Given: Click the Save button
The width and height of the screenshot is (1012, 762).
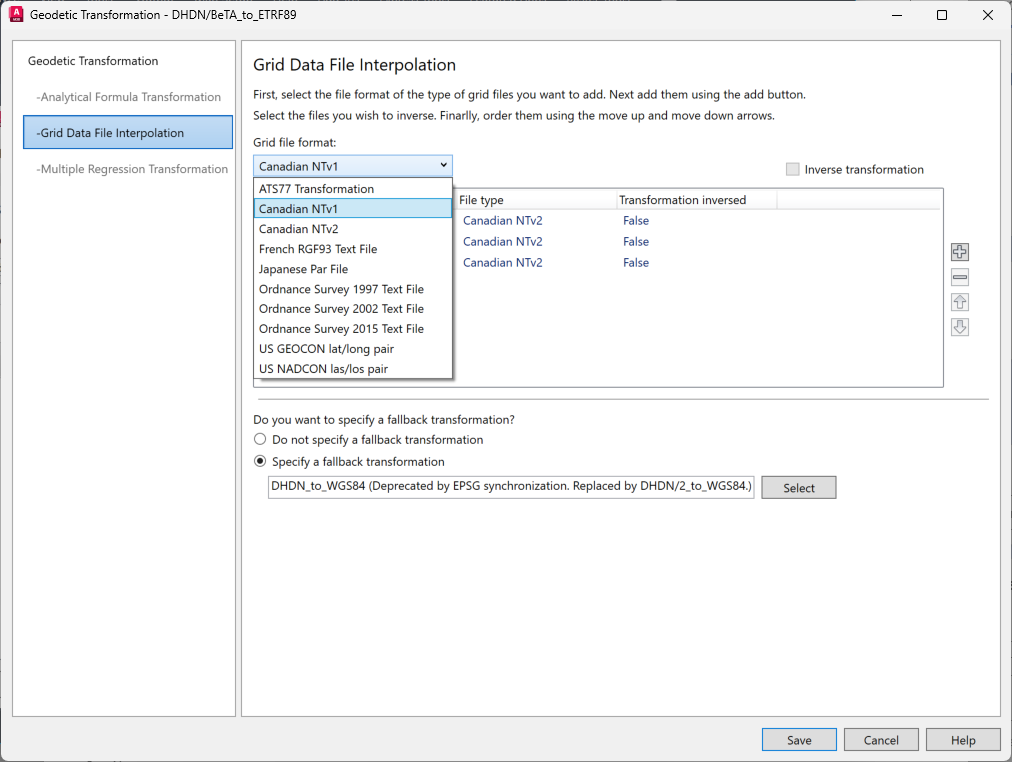Looking at the screenshot, I should [799, 740].
